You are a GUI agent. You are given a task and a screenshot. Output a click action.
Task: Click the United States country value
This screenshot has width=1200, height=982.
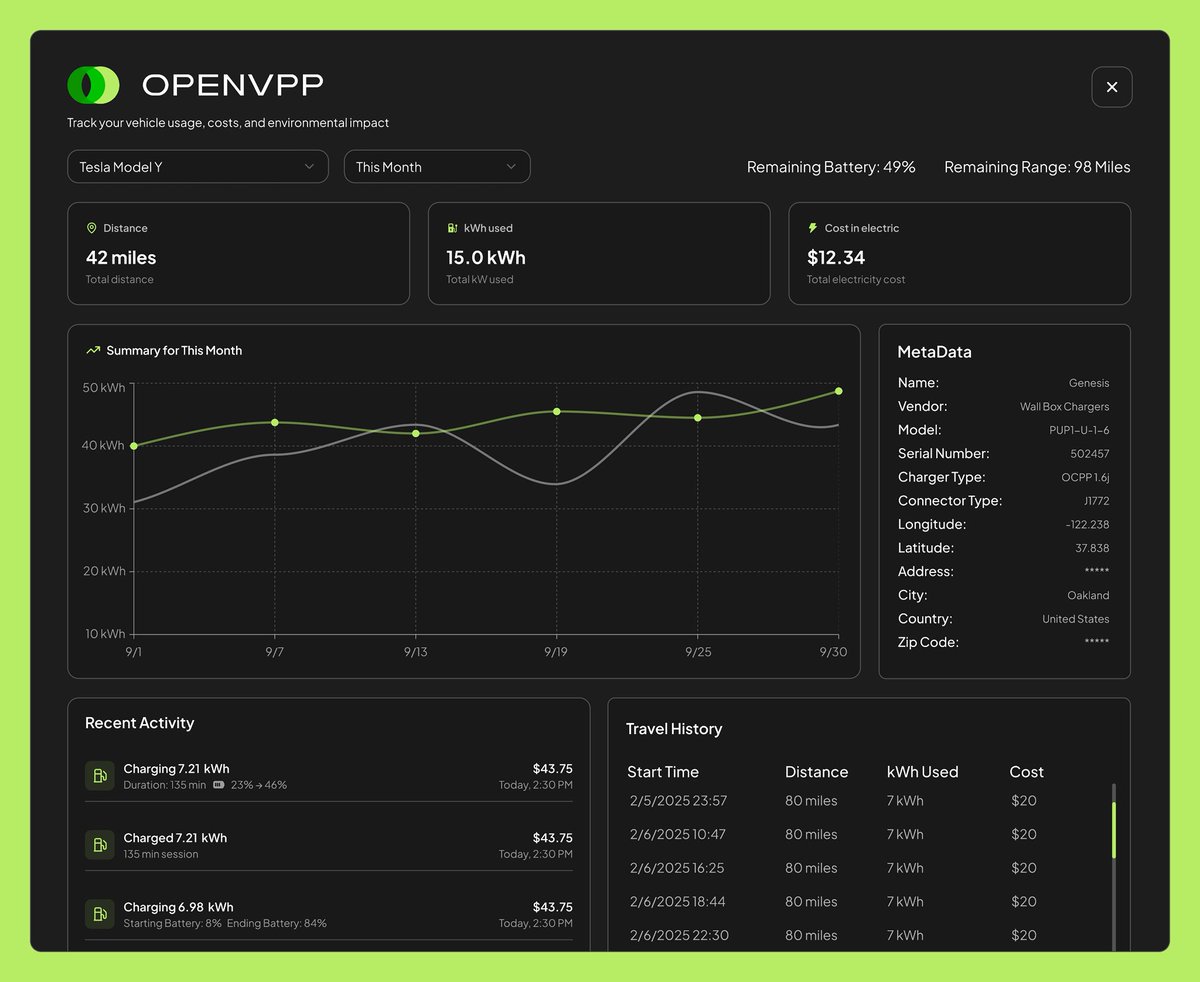point(1076,619)
